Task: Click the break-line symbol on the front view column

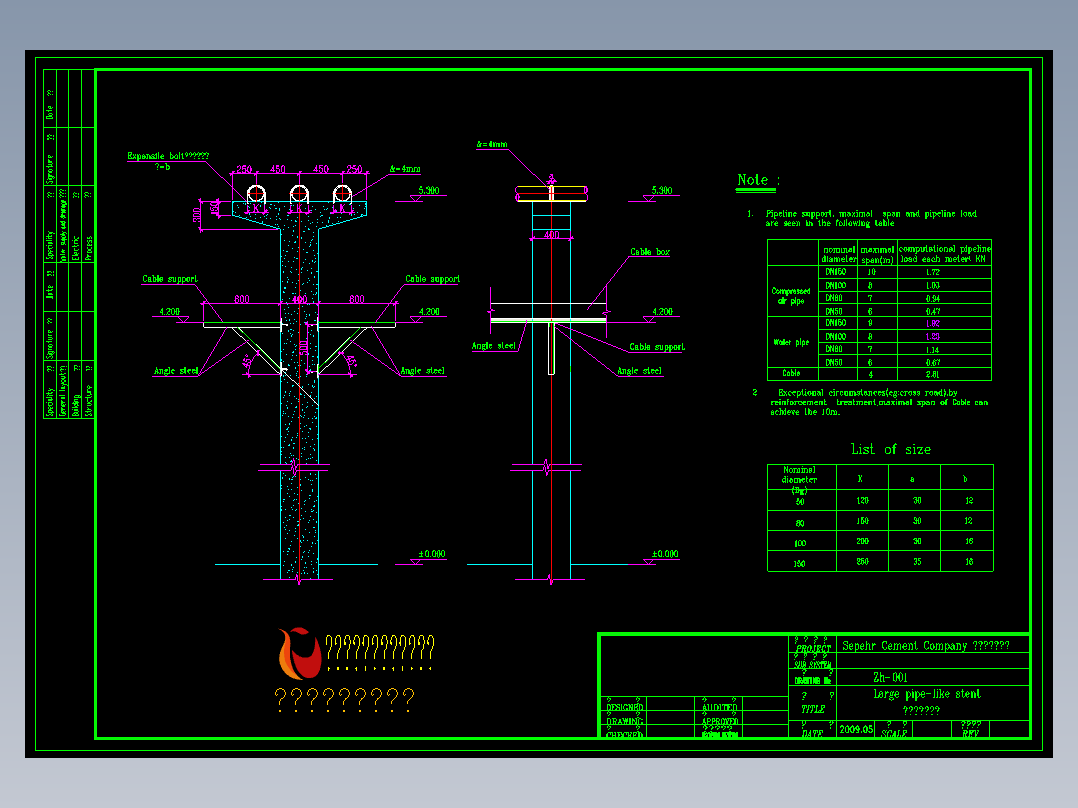Action: pos(294,467)
